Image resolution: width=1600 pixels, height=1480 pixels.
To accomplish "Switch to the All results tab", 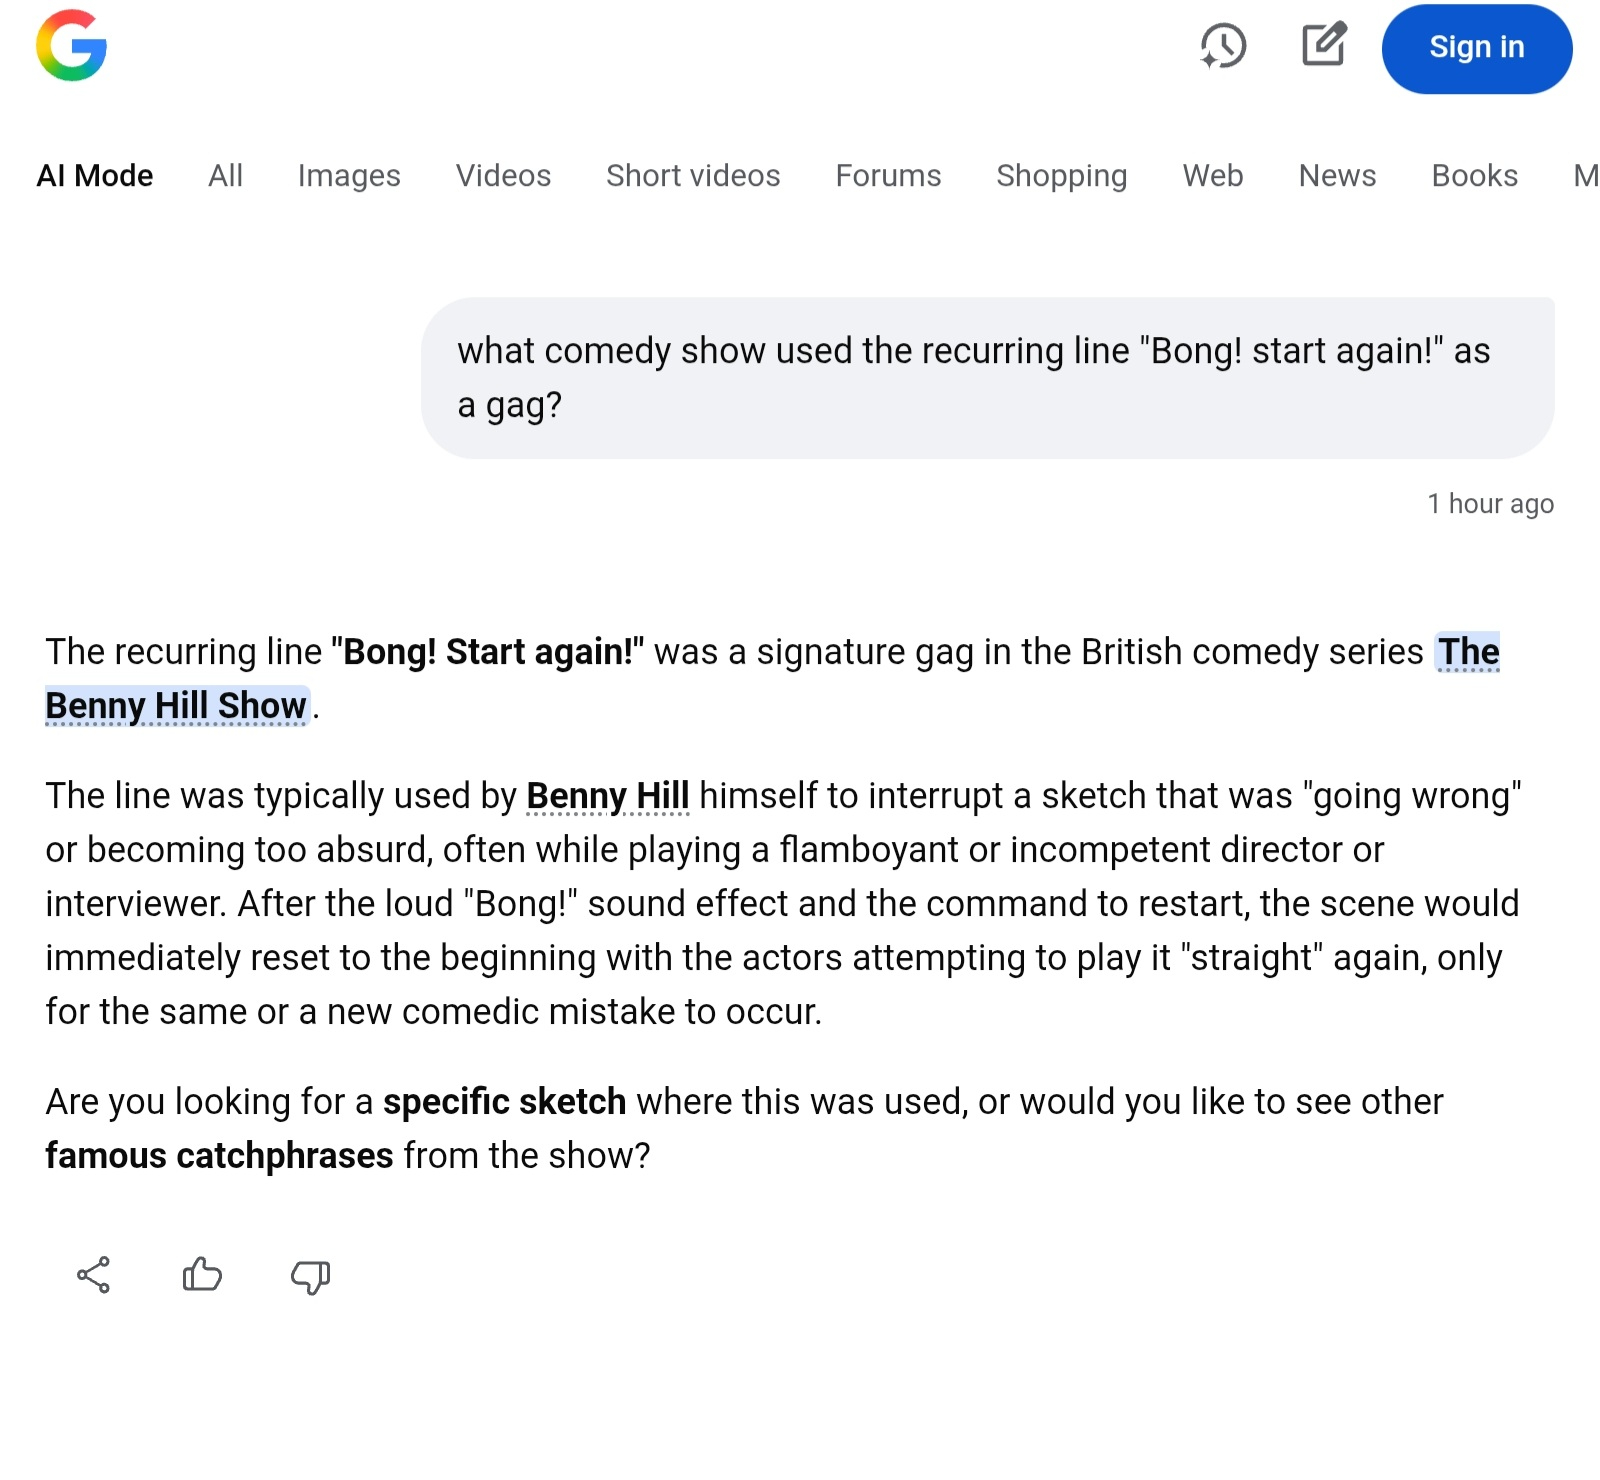I will pos(225,176).
